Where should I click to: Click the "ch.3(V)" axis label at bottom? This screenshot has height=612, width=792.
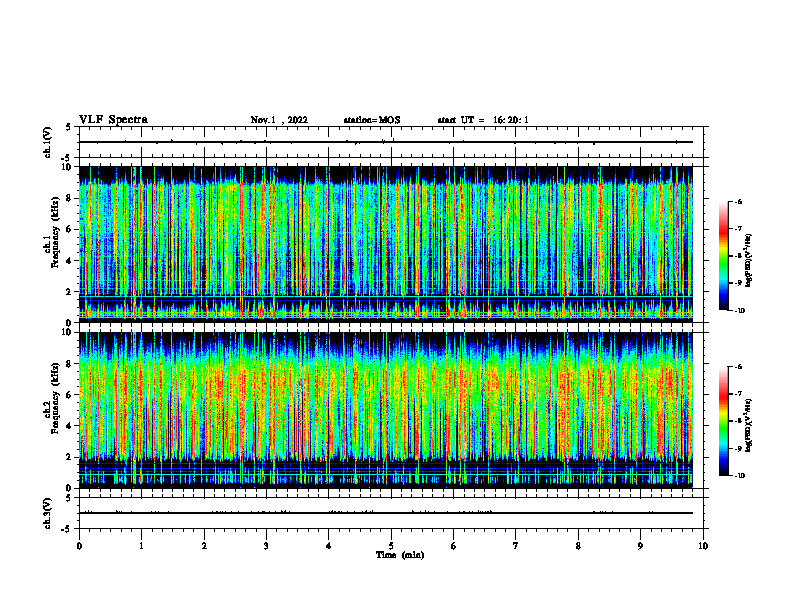(x=47, y=513)
